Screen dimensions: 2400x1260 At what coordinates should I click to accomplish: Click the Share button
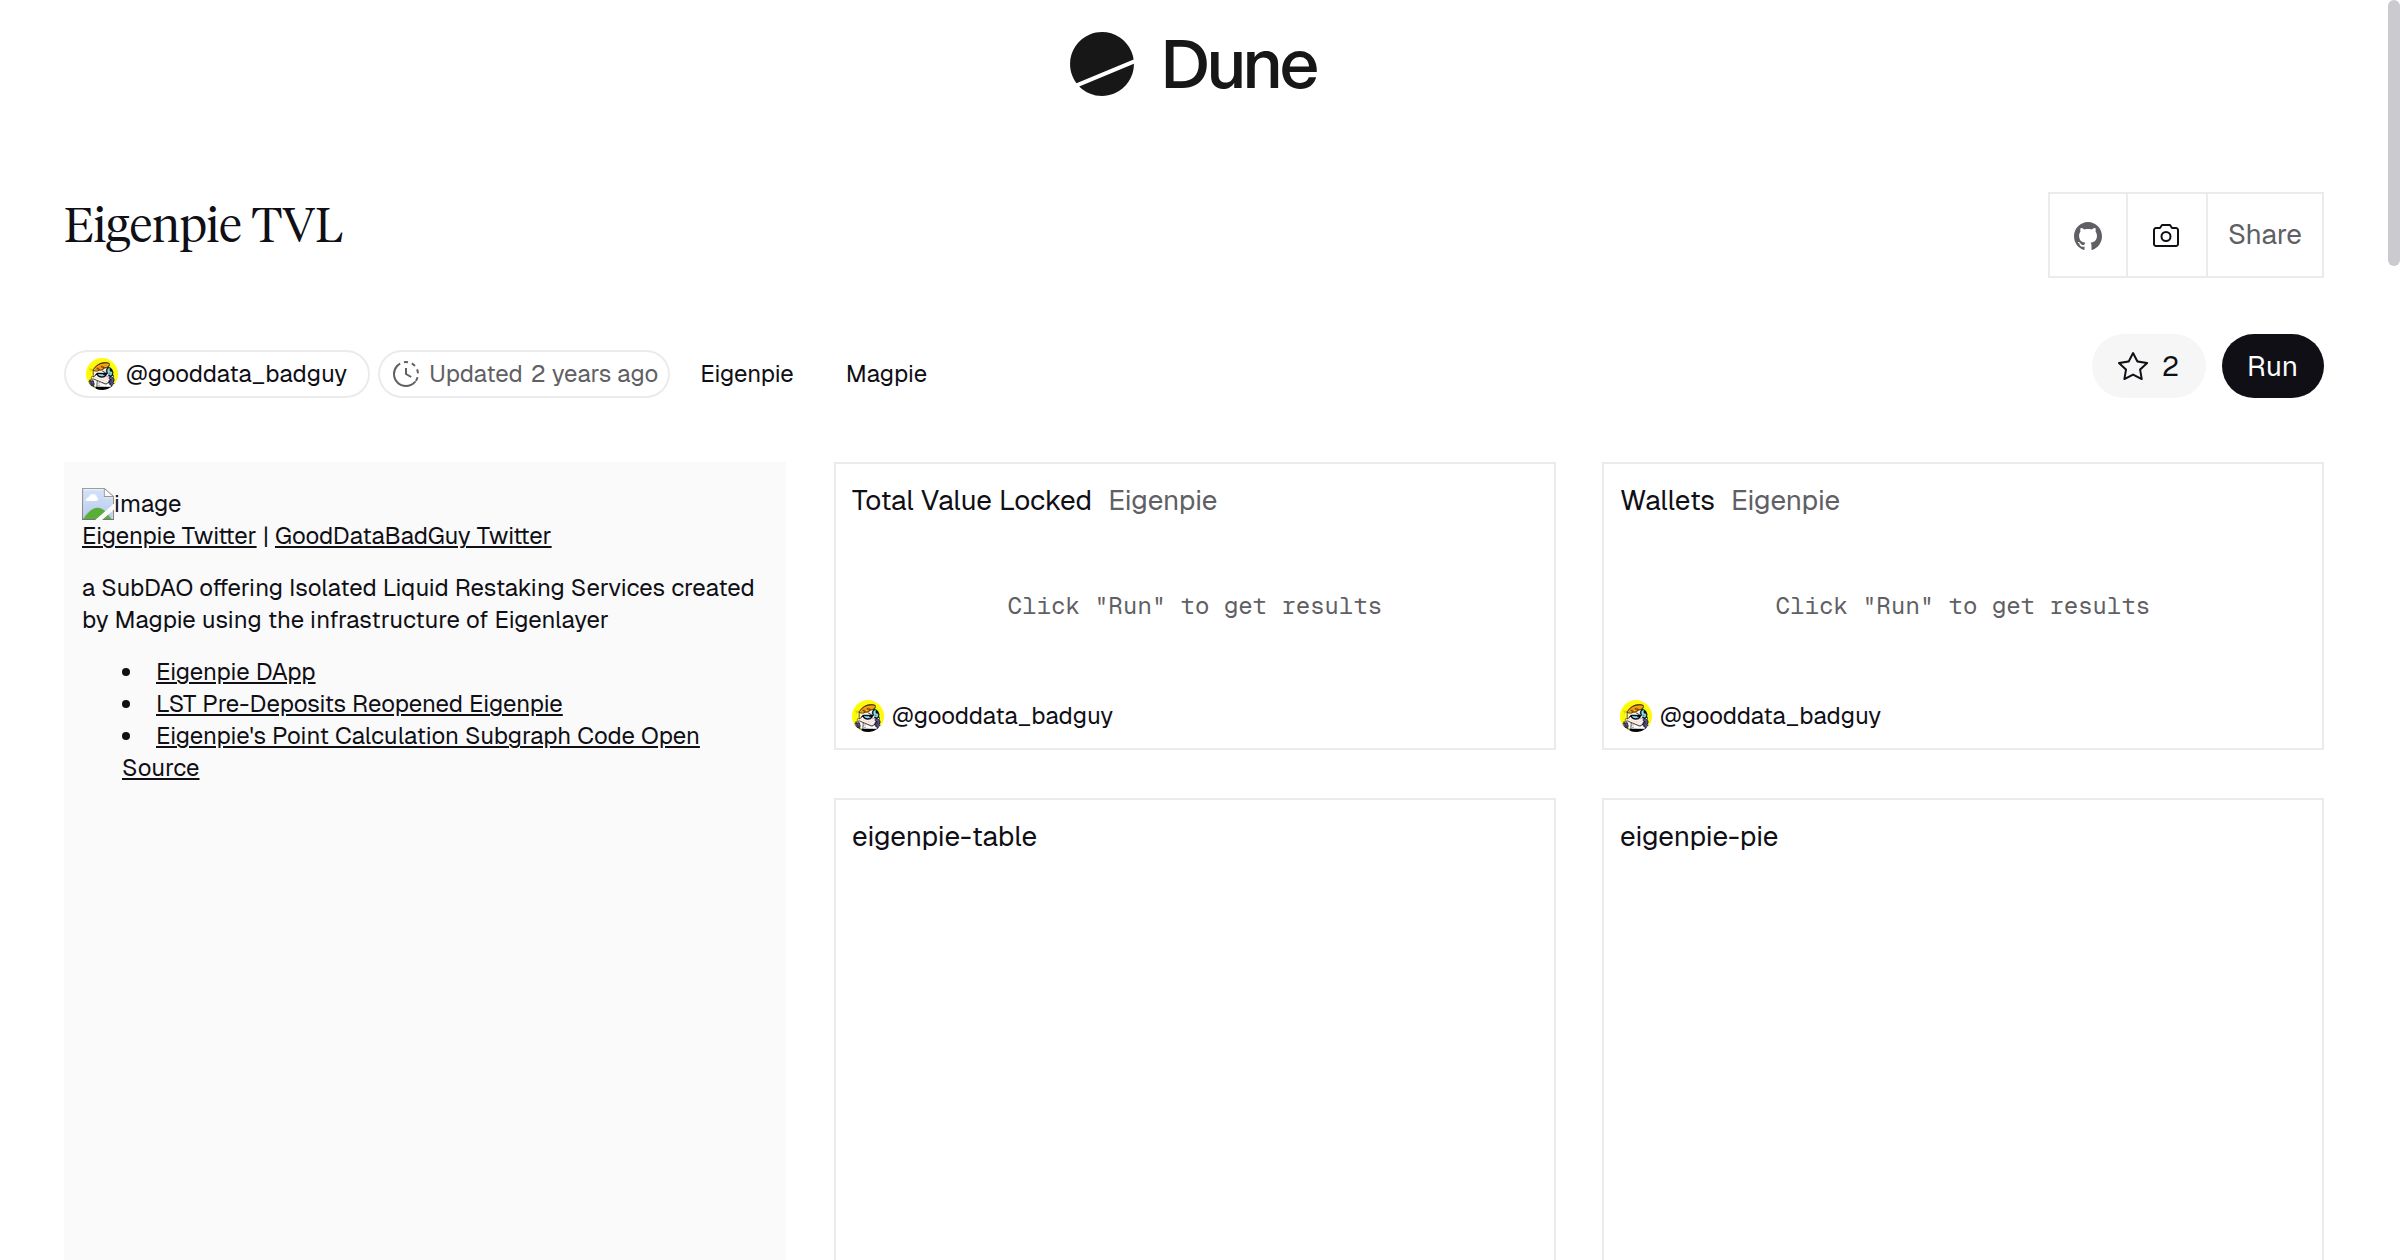(2264, 236)
